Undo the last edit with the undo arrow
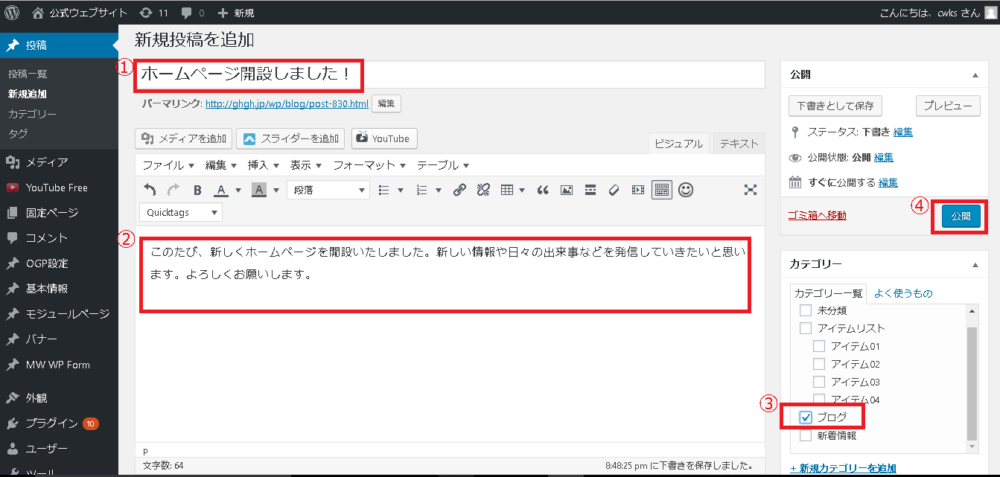 coord(149,189)
